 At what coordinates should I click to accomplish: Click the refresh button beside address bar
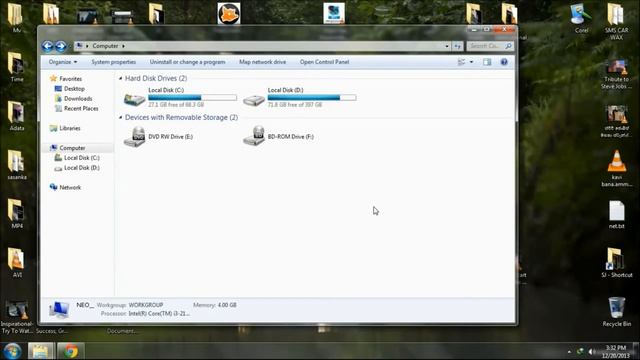(458, 46)
